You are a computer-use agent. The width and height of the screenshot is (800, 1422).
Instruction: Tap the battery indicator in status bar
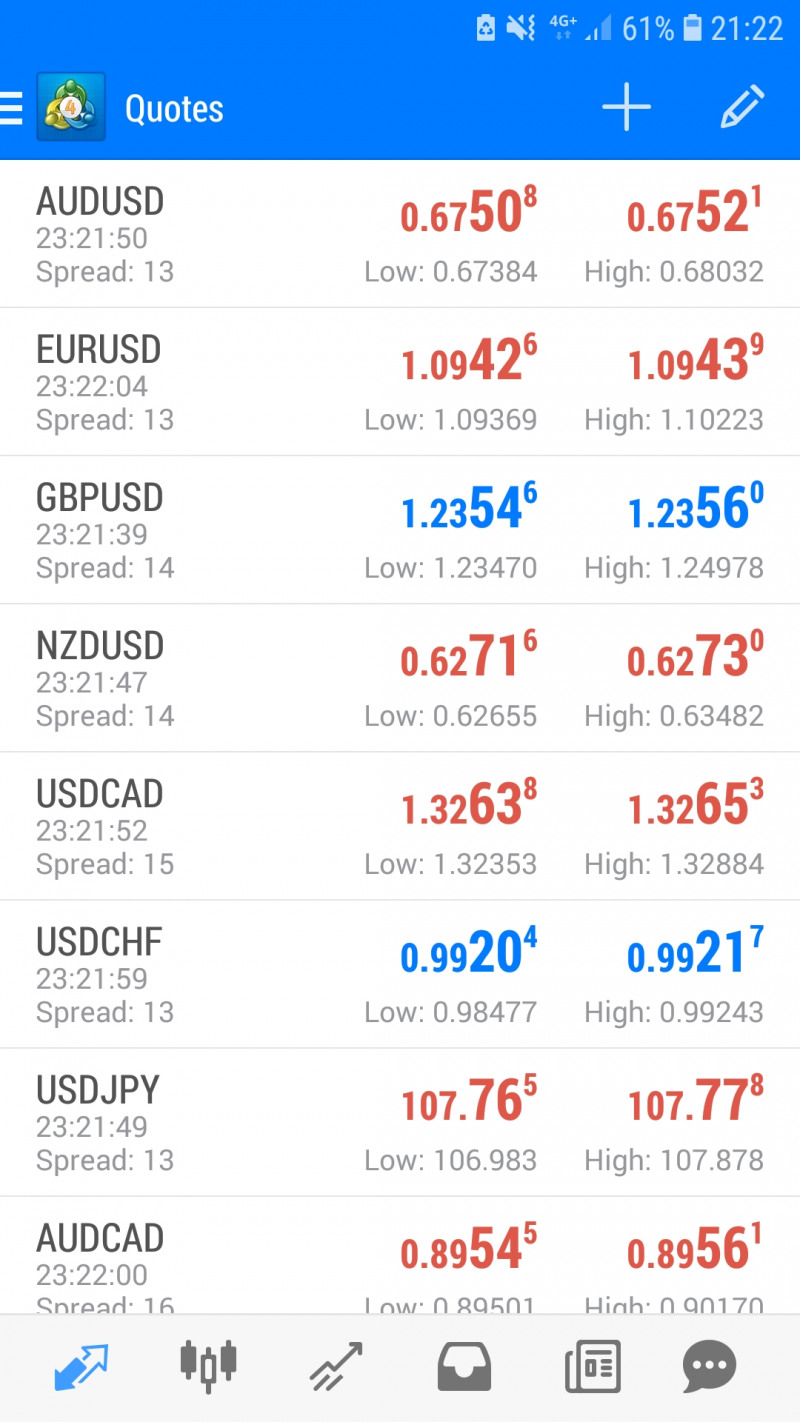pyautogui.click(x=692, y=29)
